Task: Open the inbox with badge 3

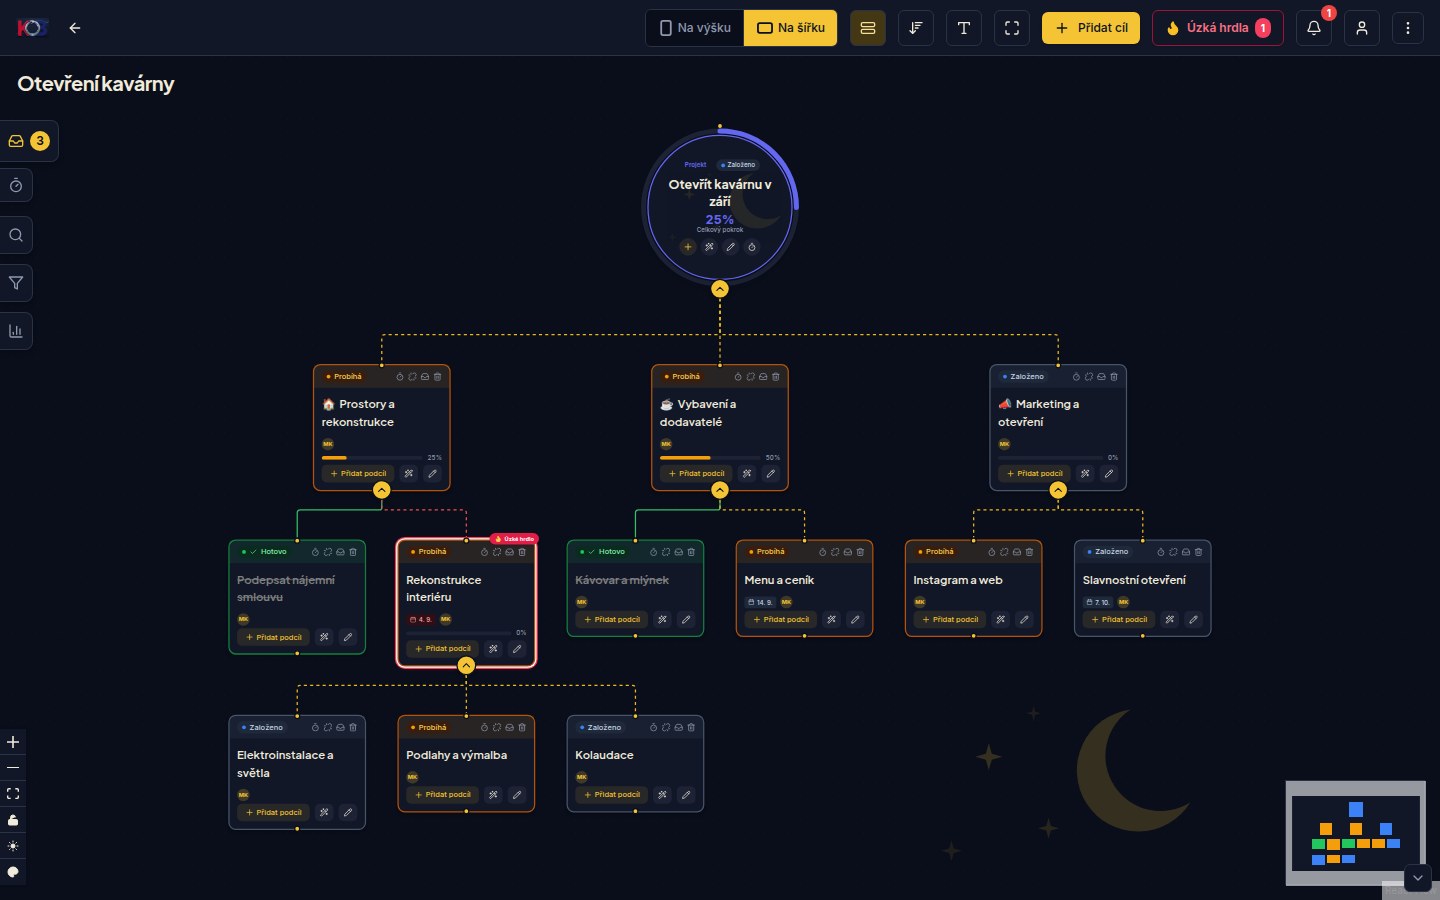Action: pyautogui.click(x=28, y=141)
